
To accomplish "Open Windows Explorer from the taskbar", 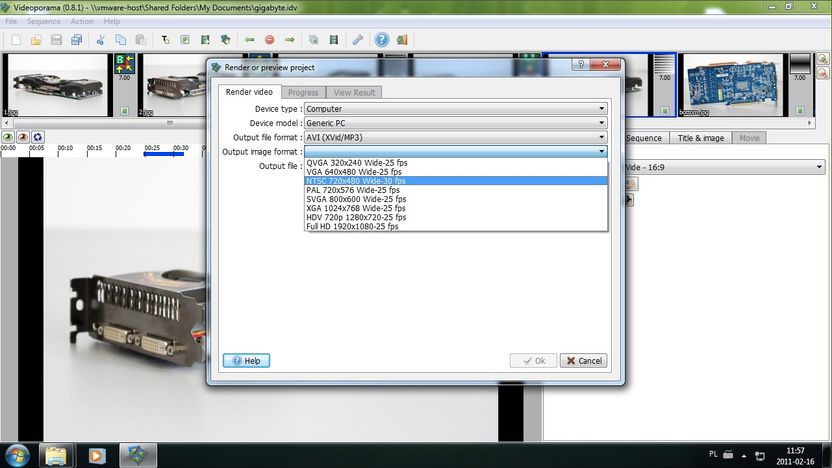I will [56, 456].
